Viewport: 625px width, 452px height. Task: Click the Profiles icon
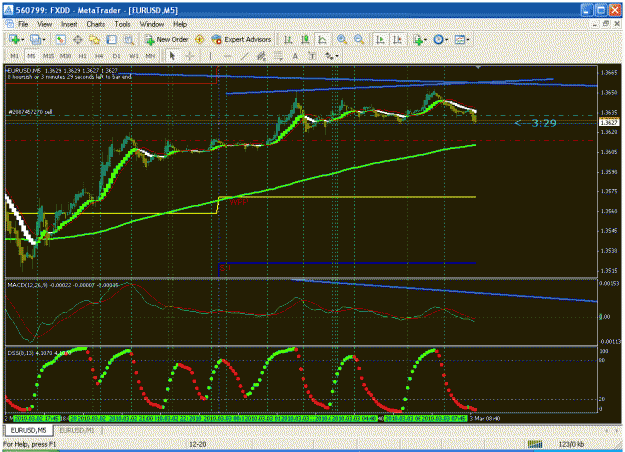coord(35,39)
